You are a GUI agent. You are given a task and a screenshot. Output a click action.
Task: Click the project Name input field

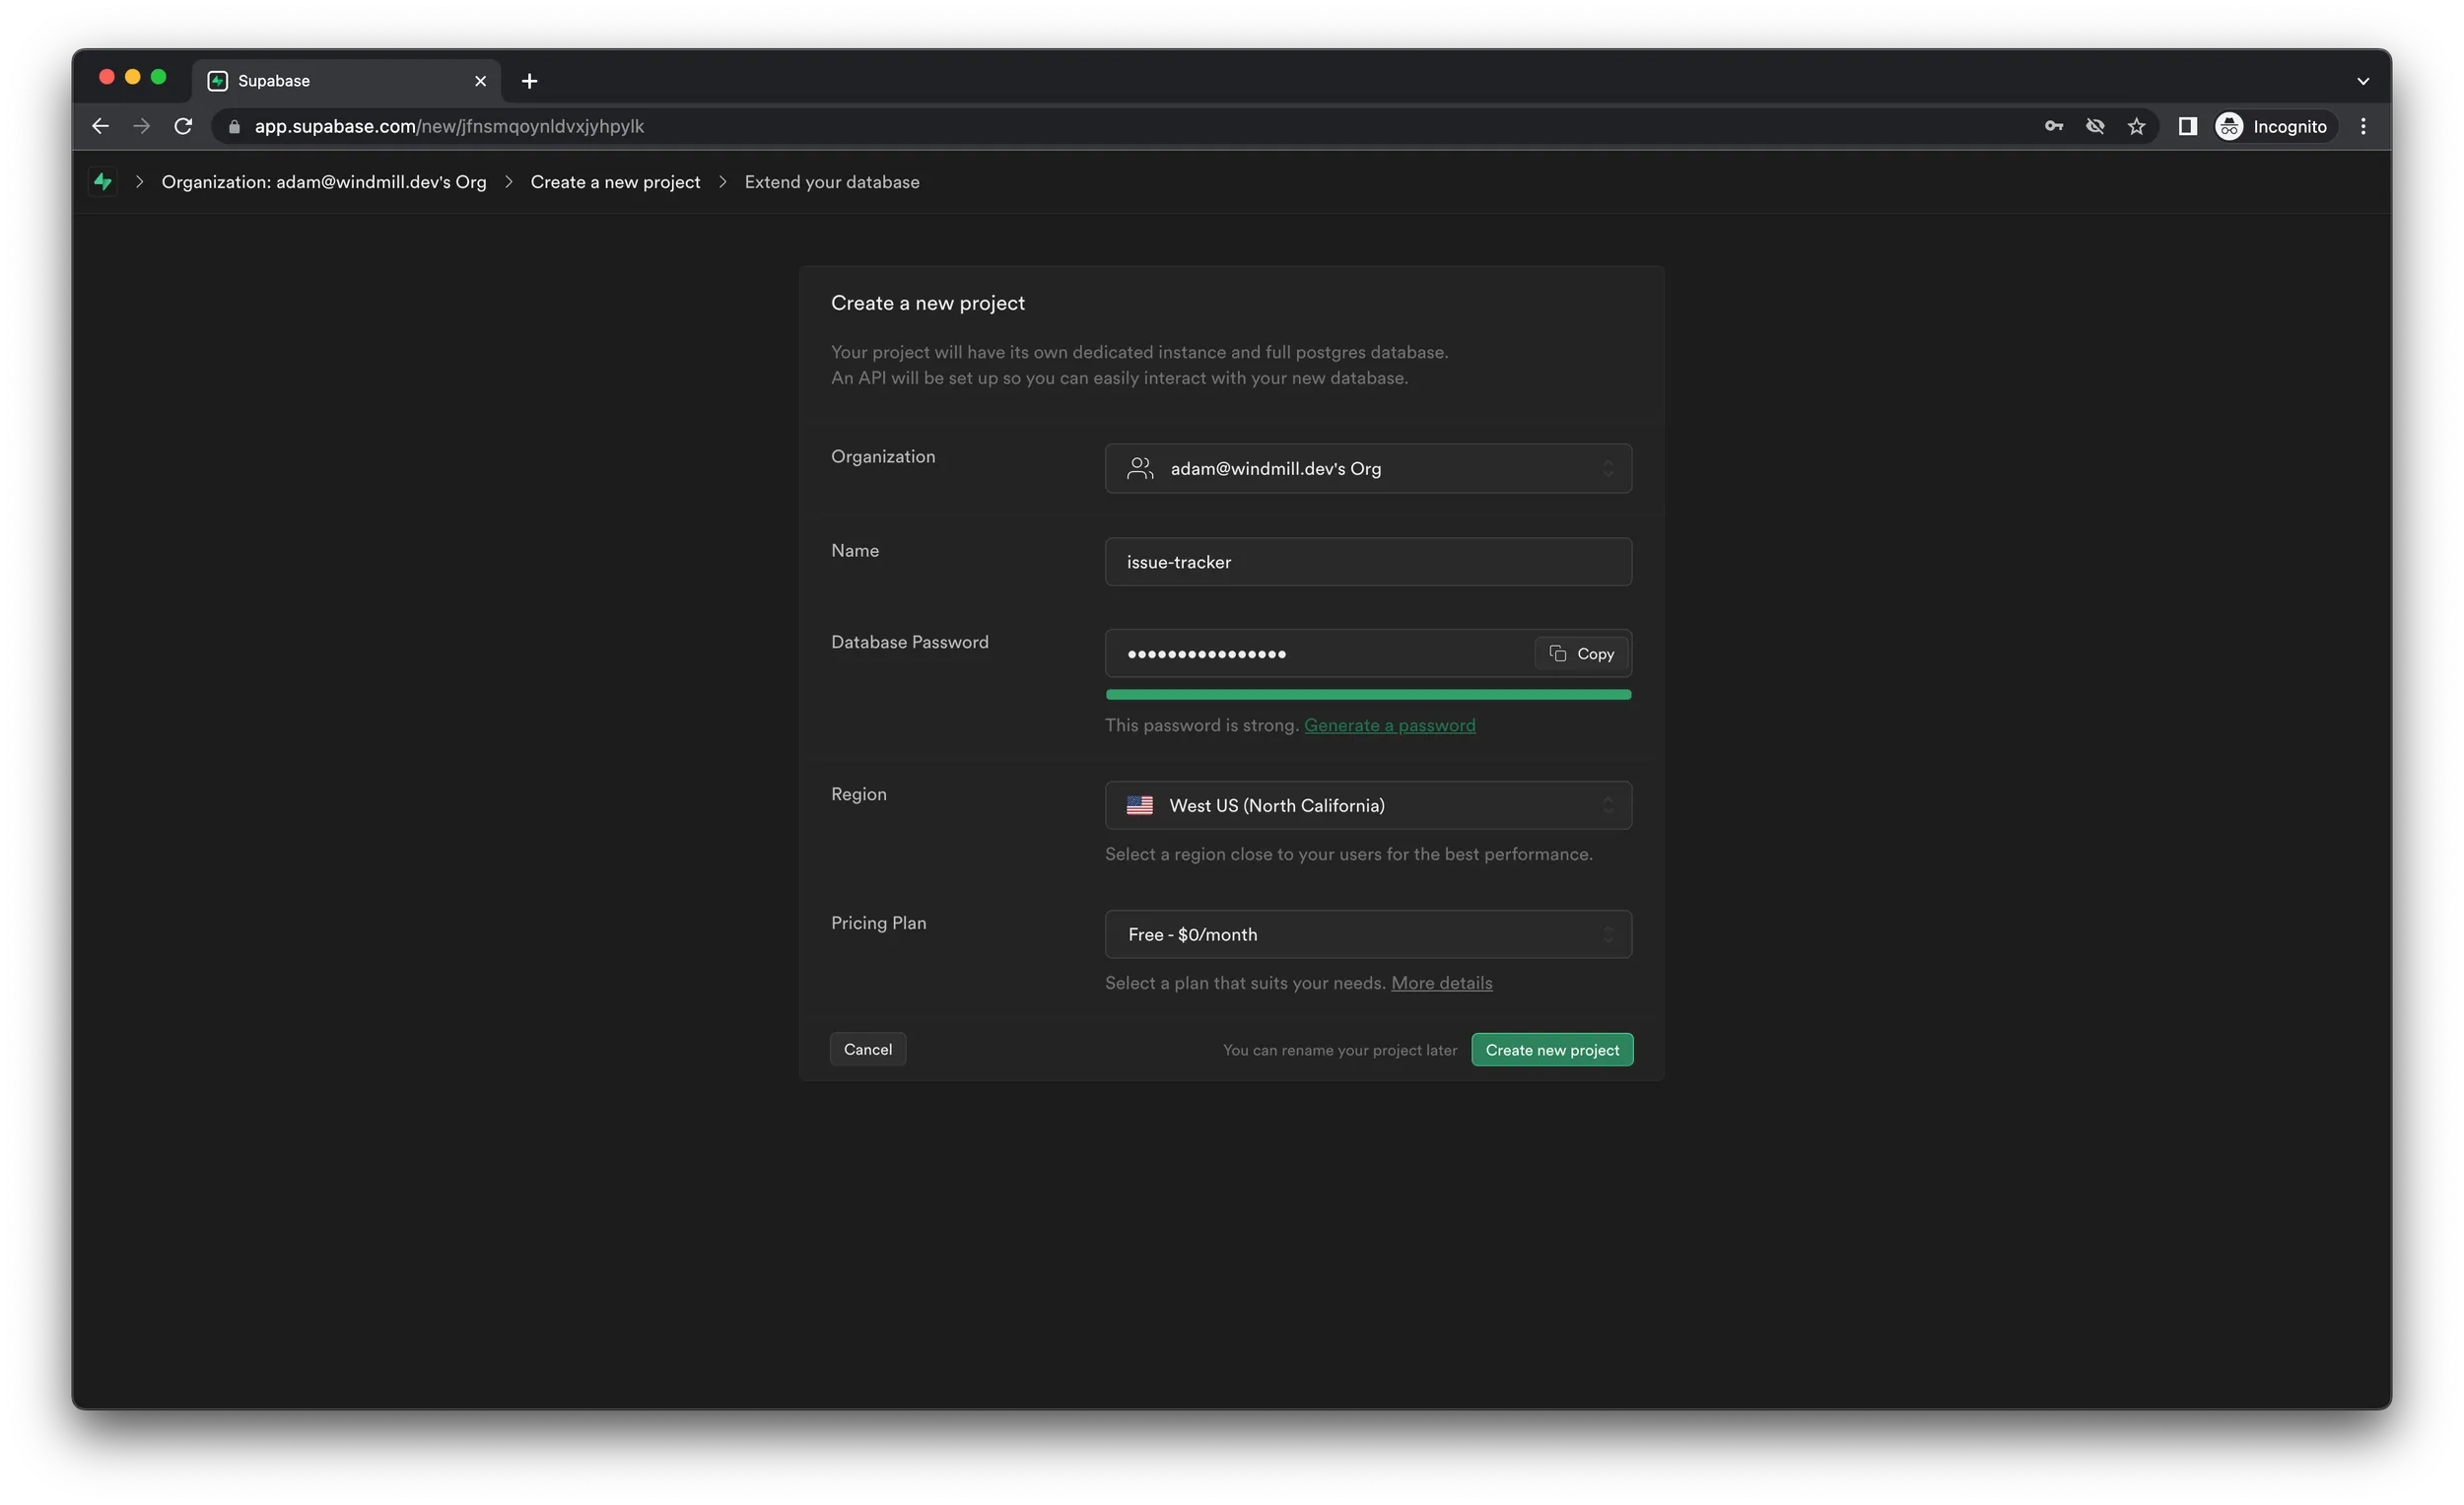(x=1367, y=562)
